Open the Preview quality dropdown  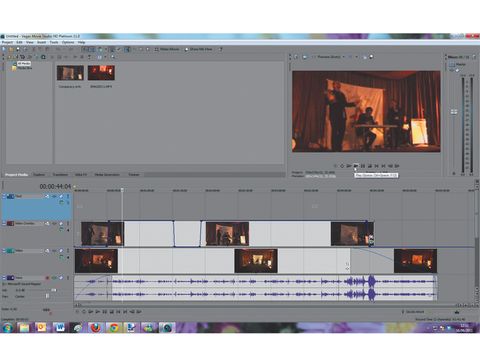(x=331, y=57)
